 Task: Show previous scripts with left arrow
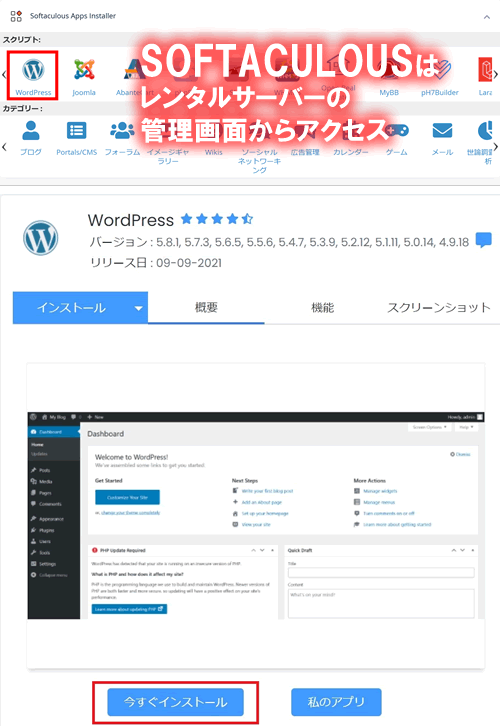click(4, 74)
